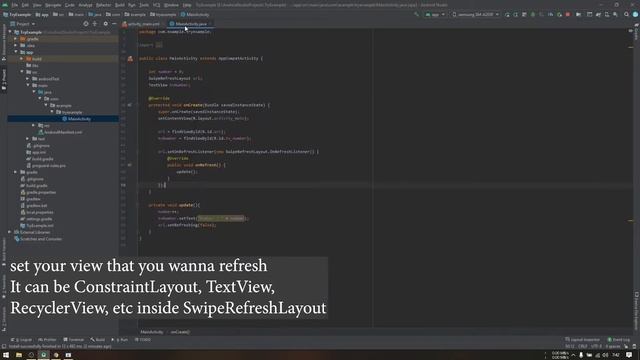640x360 pixels.
Task: Open the File menu
Action: (x=15, y=5)
